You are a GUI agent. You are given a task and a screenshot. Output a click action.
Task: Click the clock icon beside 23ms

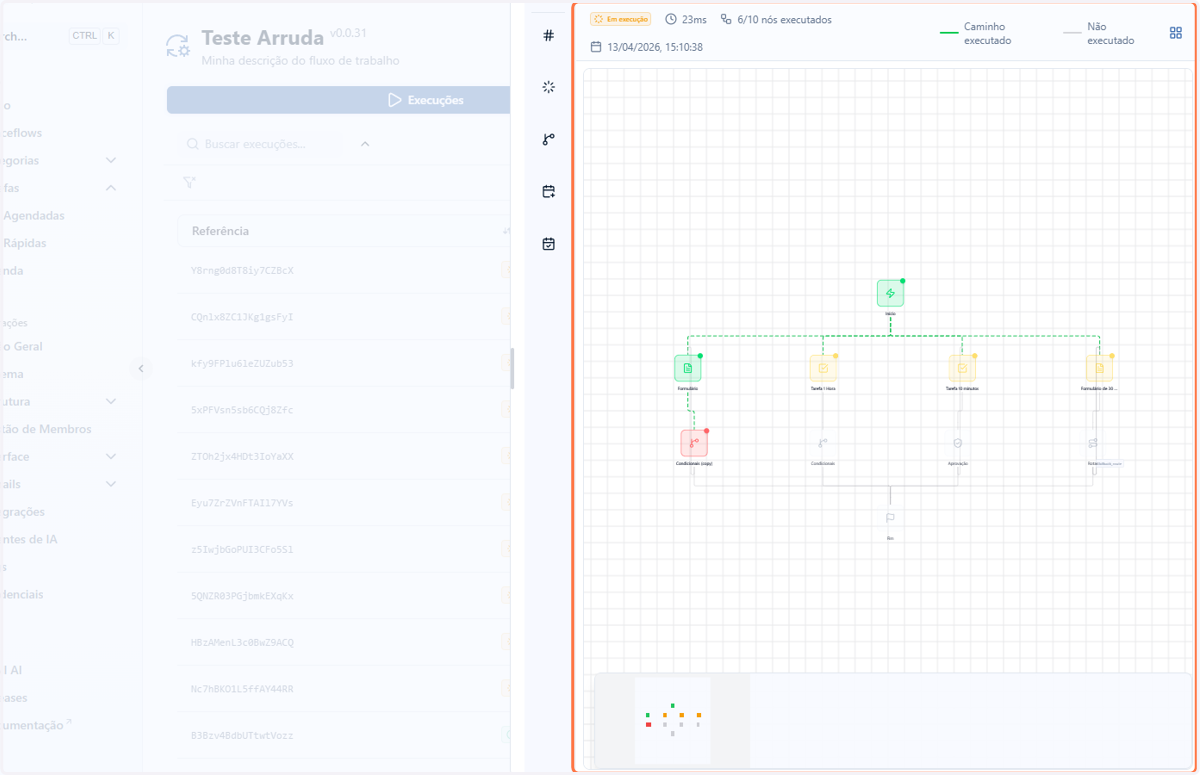pos(670,19)
